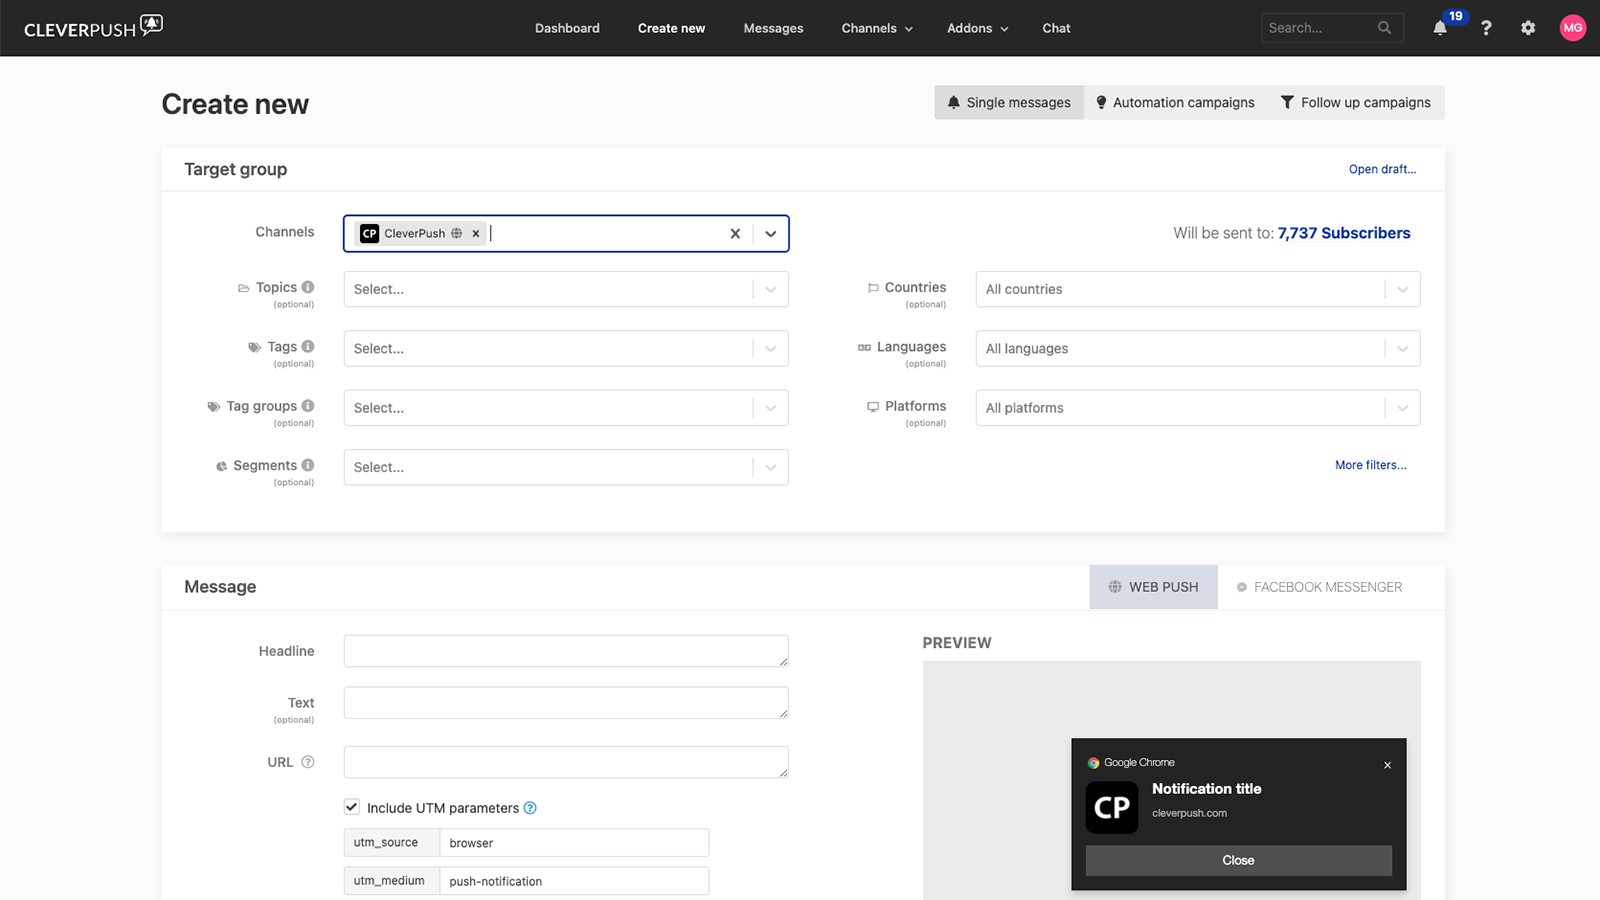Open the 7,737 Subscribers link
Image resolution: width=1600 pixels, height=900 pixels.
coord(1344,233)
